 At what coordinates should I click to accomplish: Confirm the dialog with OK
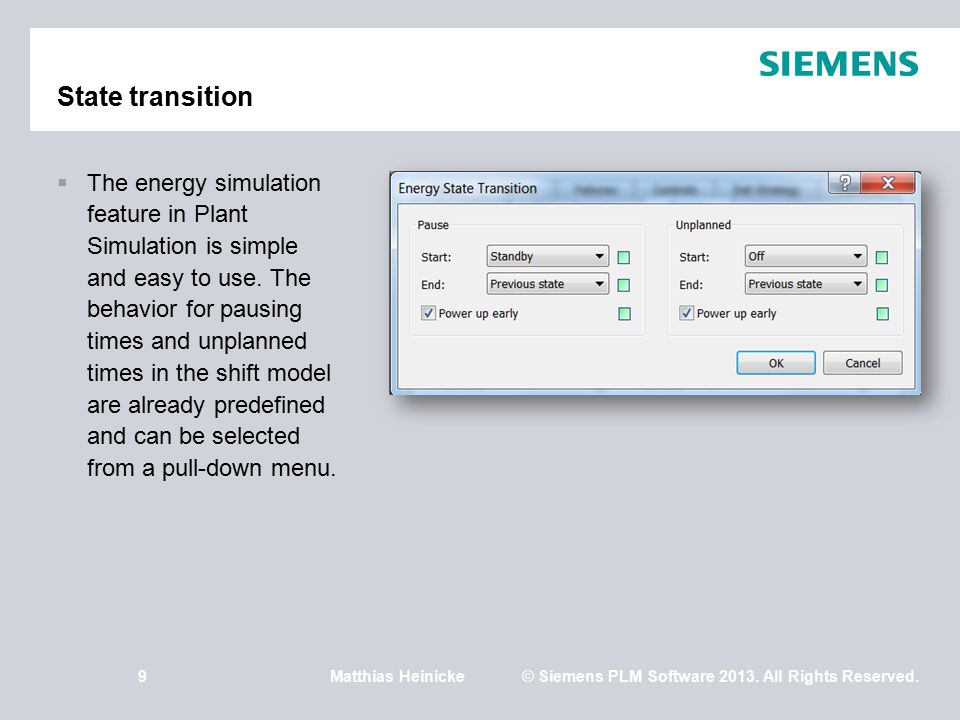[776, 363]
